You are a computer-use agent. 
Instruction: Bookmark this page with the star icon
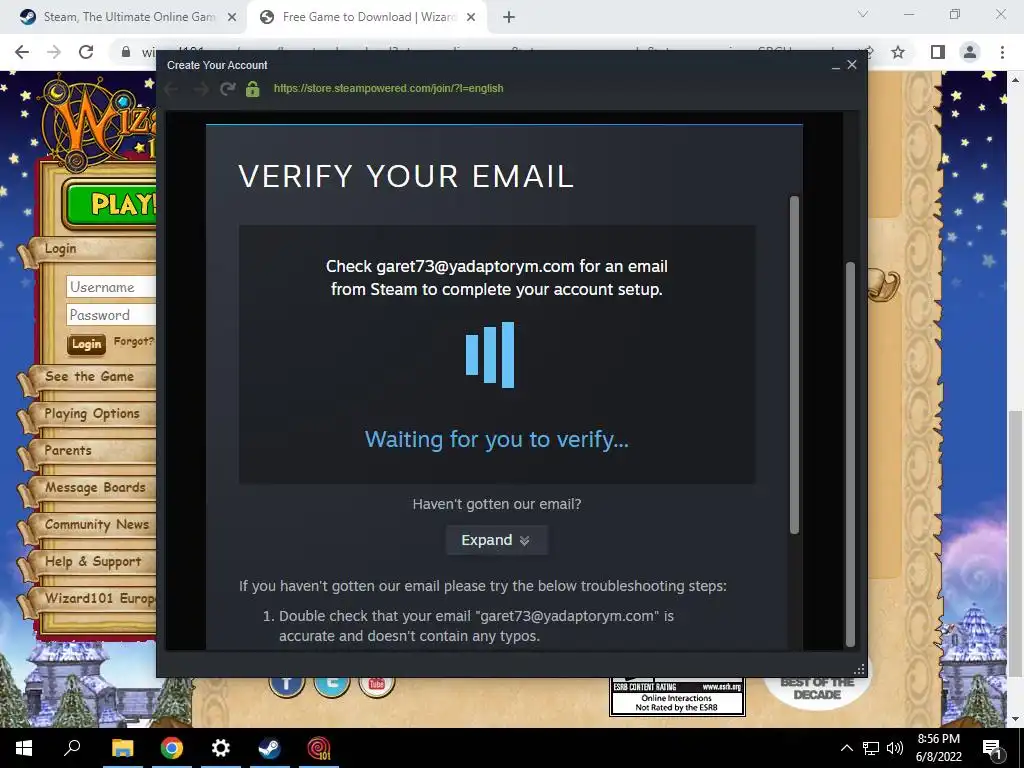(898, 52)
